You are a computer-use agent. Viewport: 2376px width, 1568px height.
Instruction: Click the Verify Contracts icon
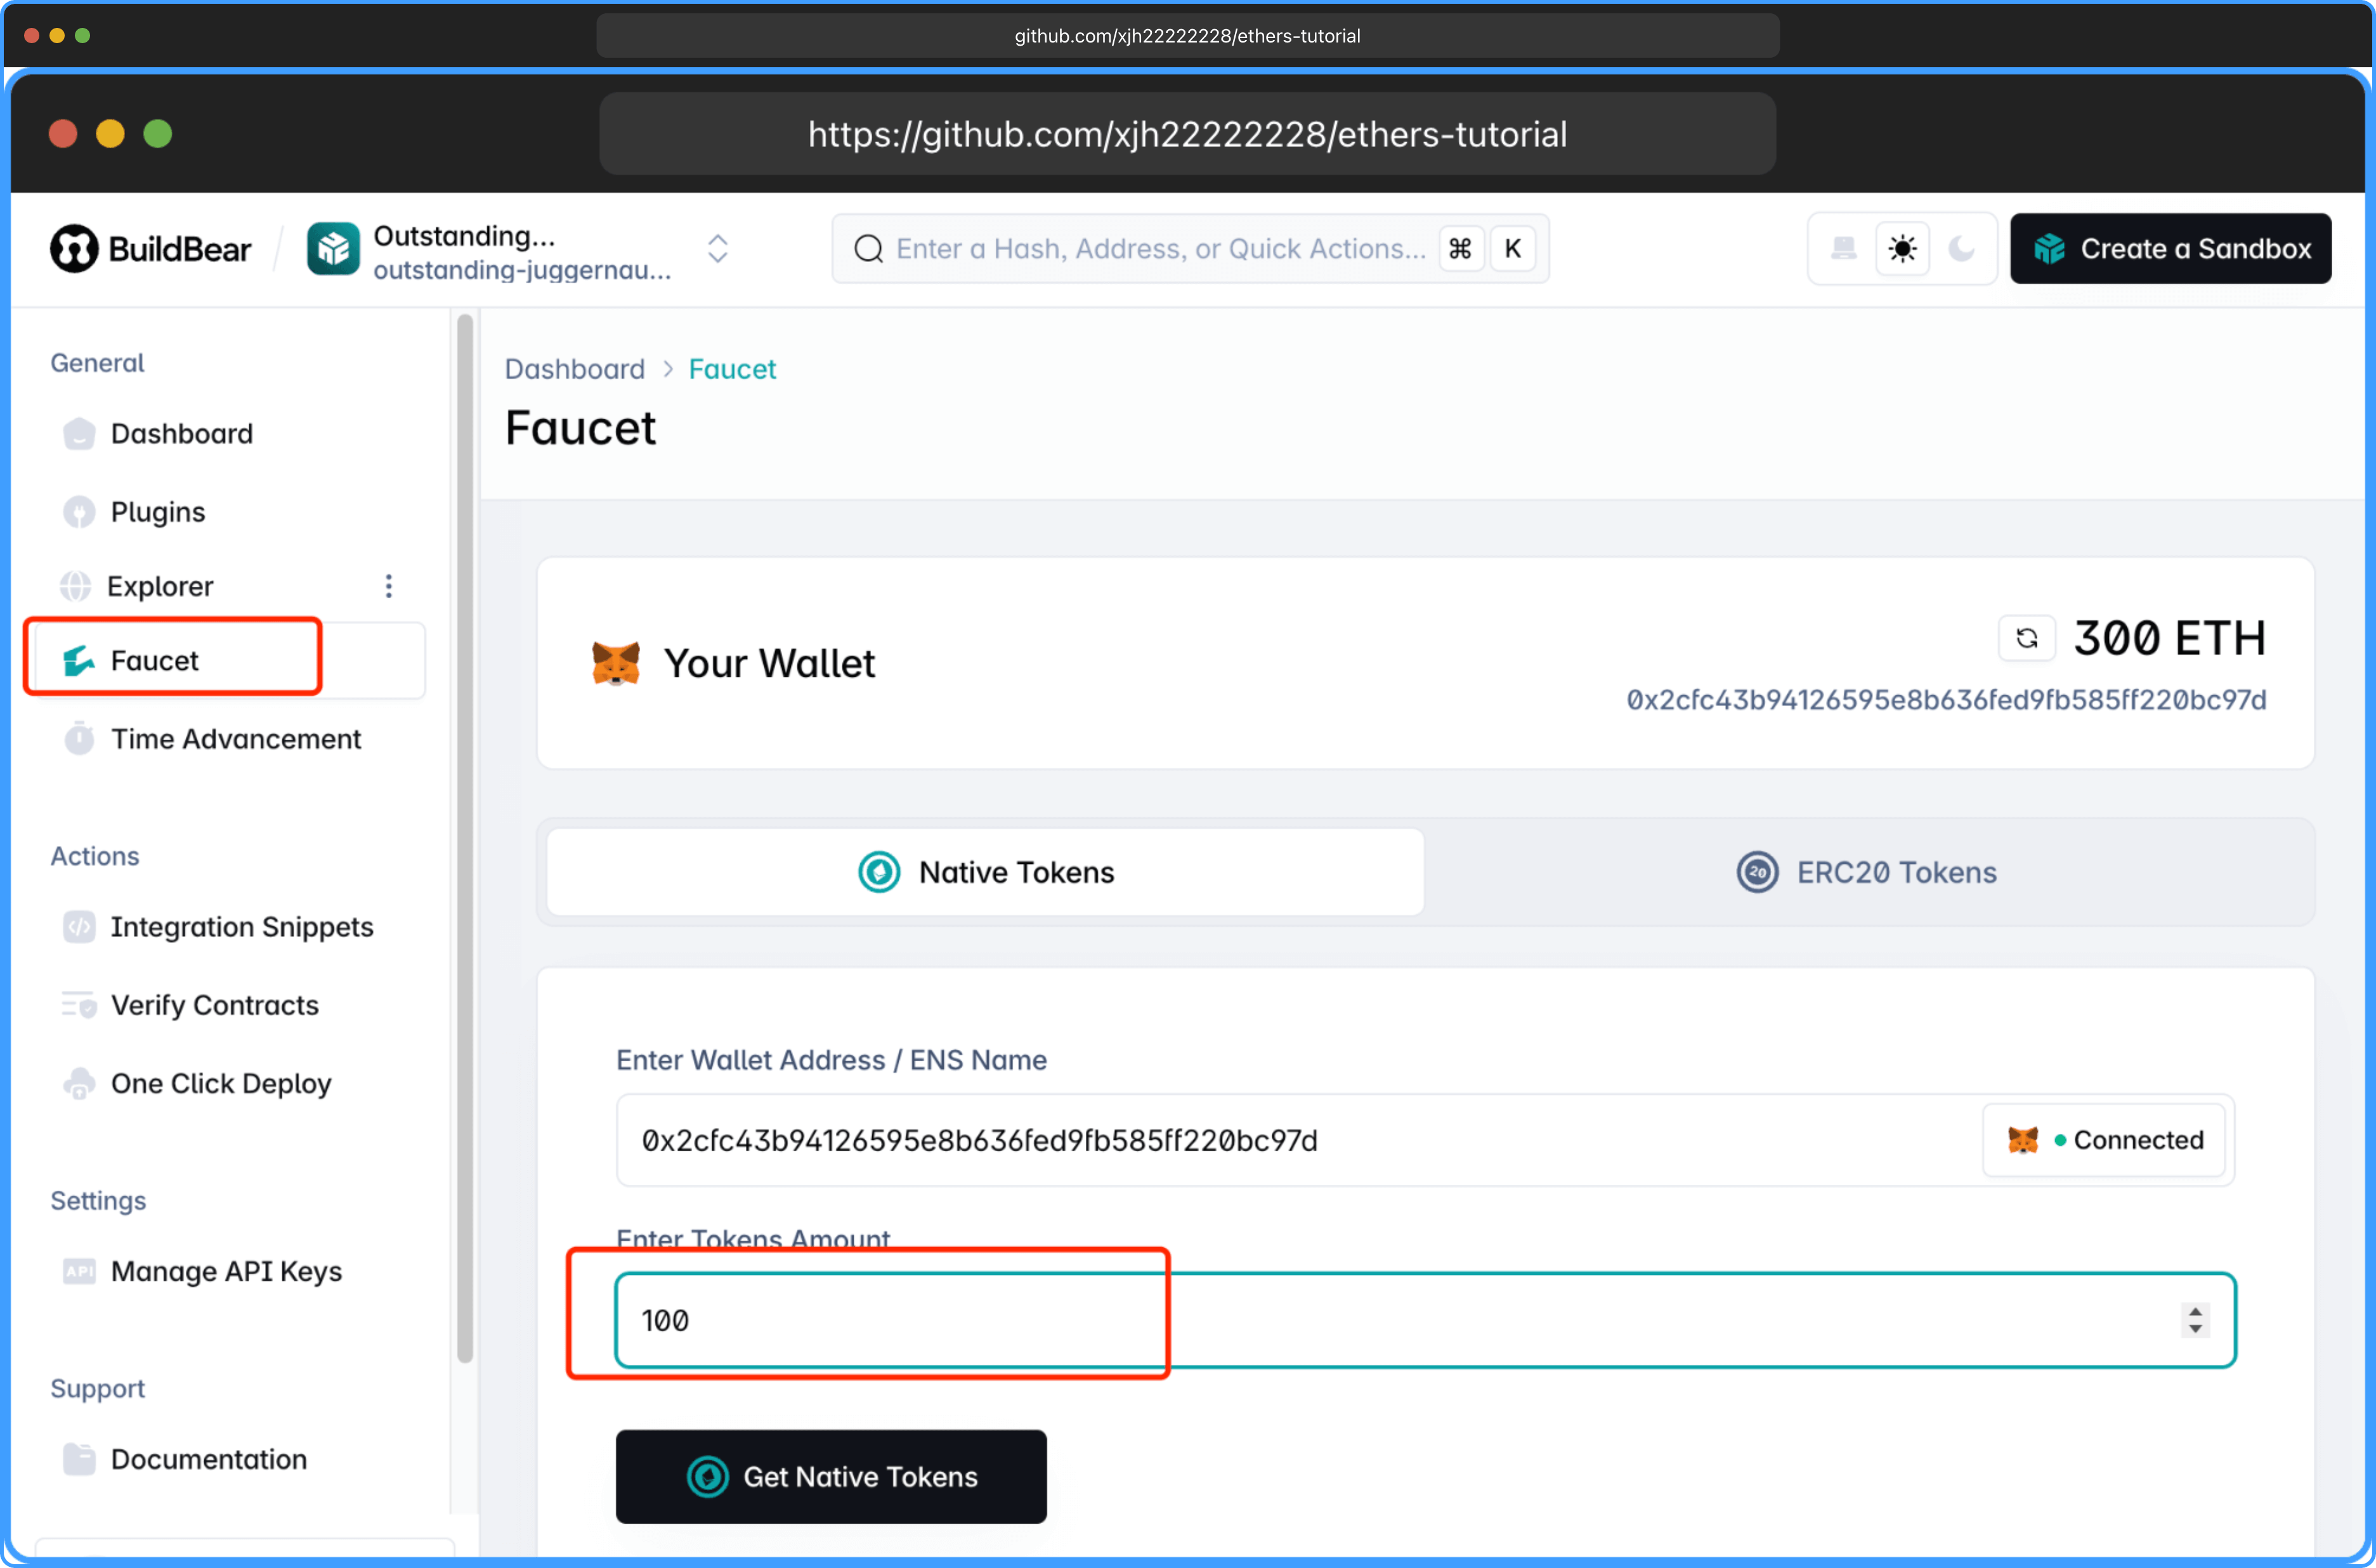(x=78, y=1005)
